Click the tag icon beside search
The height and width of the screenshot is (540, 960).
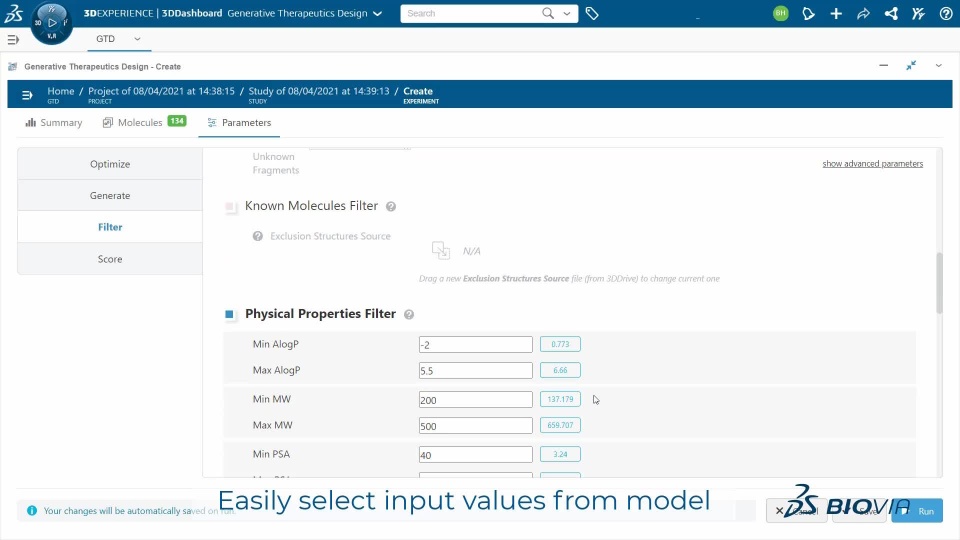pyautogui.click(x=592, y=14)
